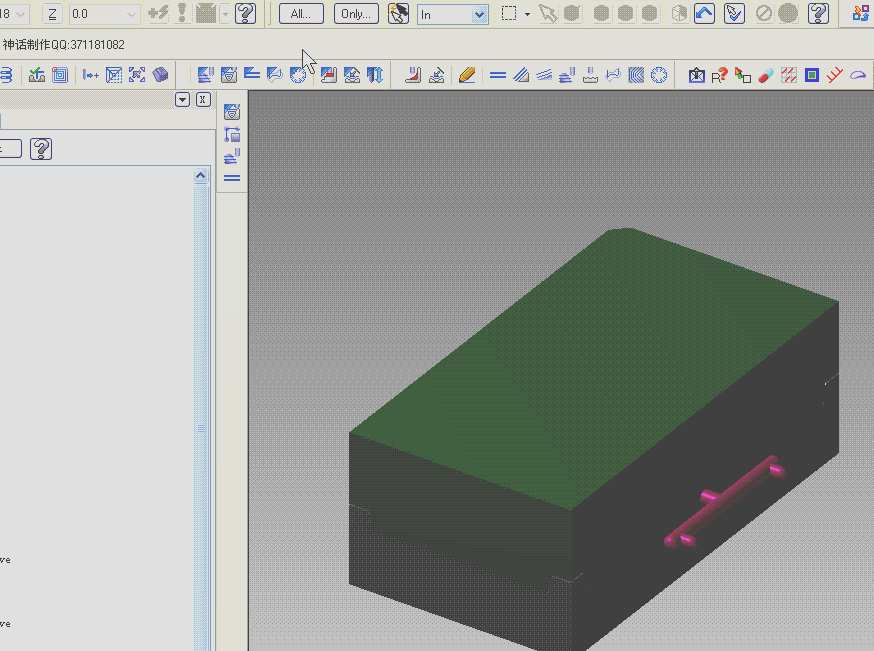
Task: Click the blue horizontal lines flowline icon
Action: coord(252,74)
